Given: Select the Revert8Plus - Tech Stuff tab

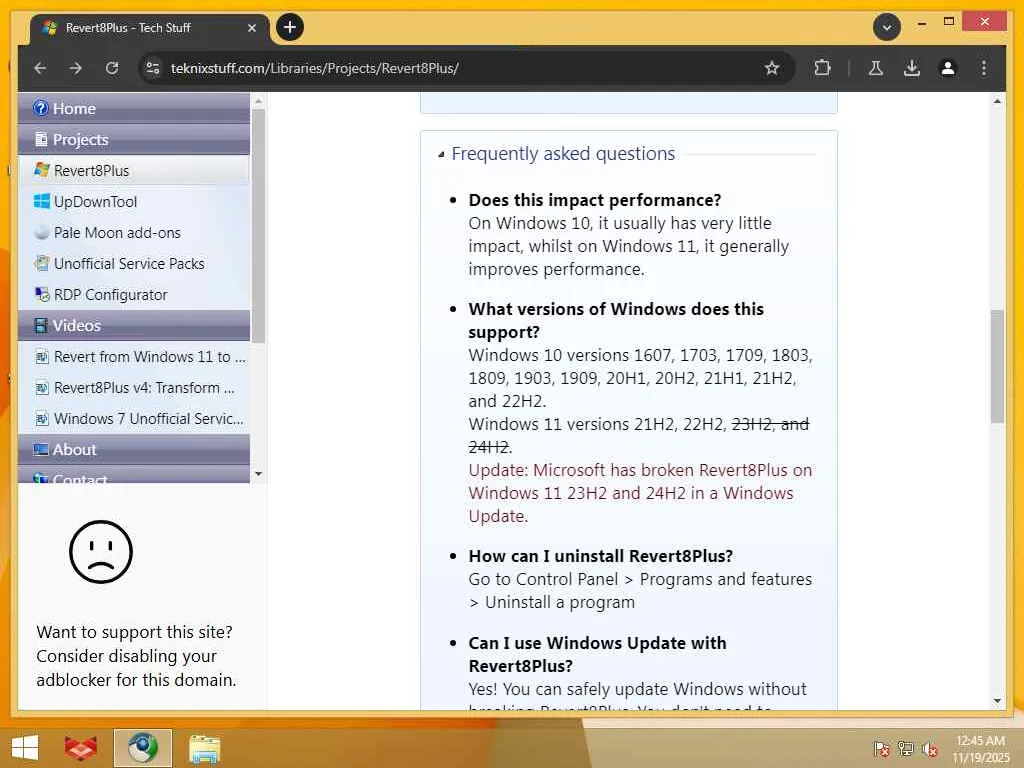Looking at the screenshot, I should pyautogui.click(x=150, y=28).
